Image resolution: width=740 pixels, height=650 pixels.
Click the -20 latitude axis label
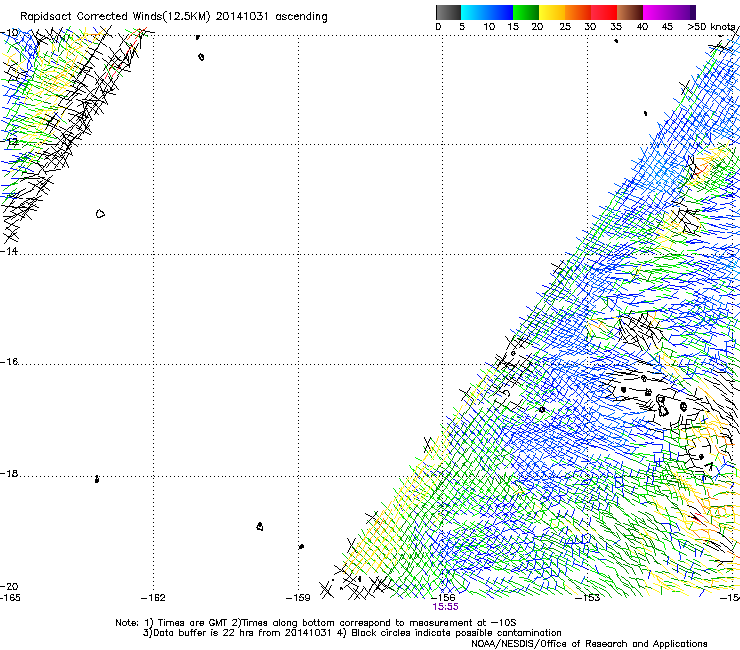click(x=9, y=586)
